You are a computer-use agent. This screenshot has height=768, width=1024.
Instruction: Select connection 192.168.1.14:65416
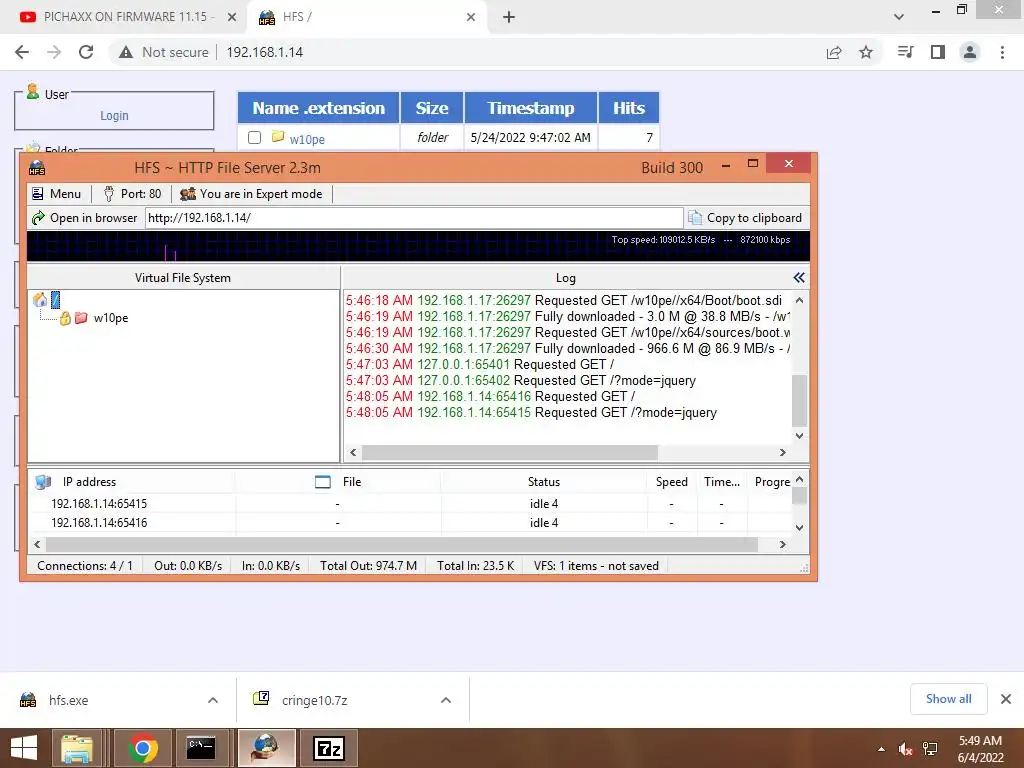point(99,522)
